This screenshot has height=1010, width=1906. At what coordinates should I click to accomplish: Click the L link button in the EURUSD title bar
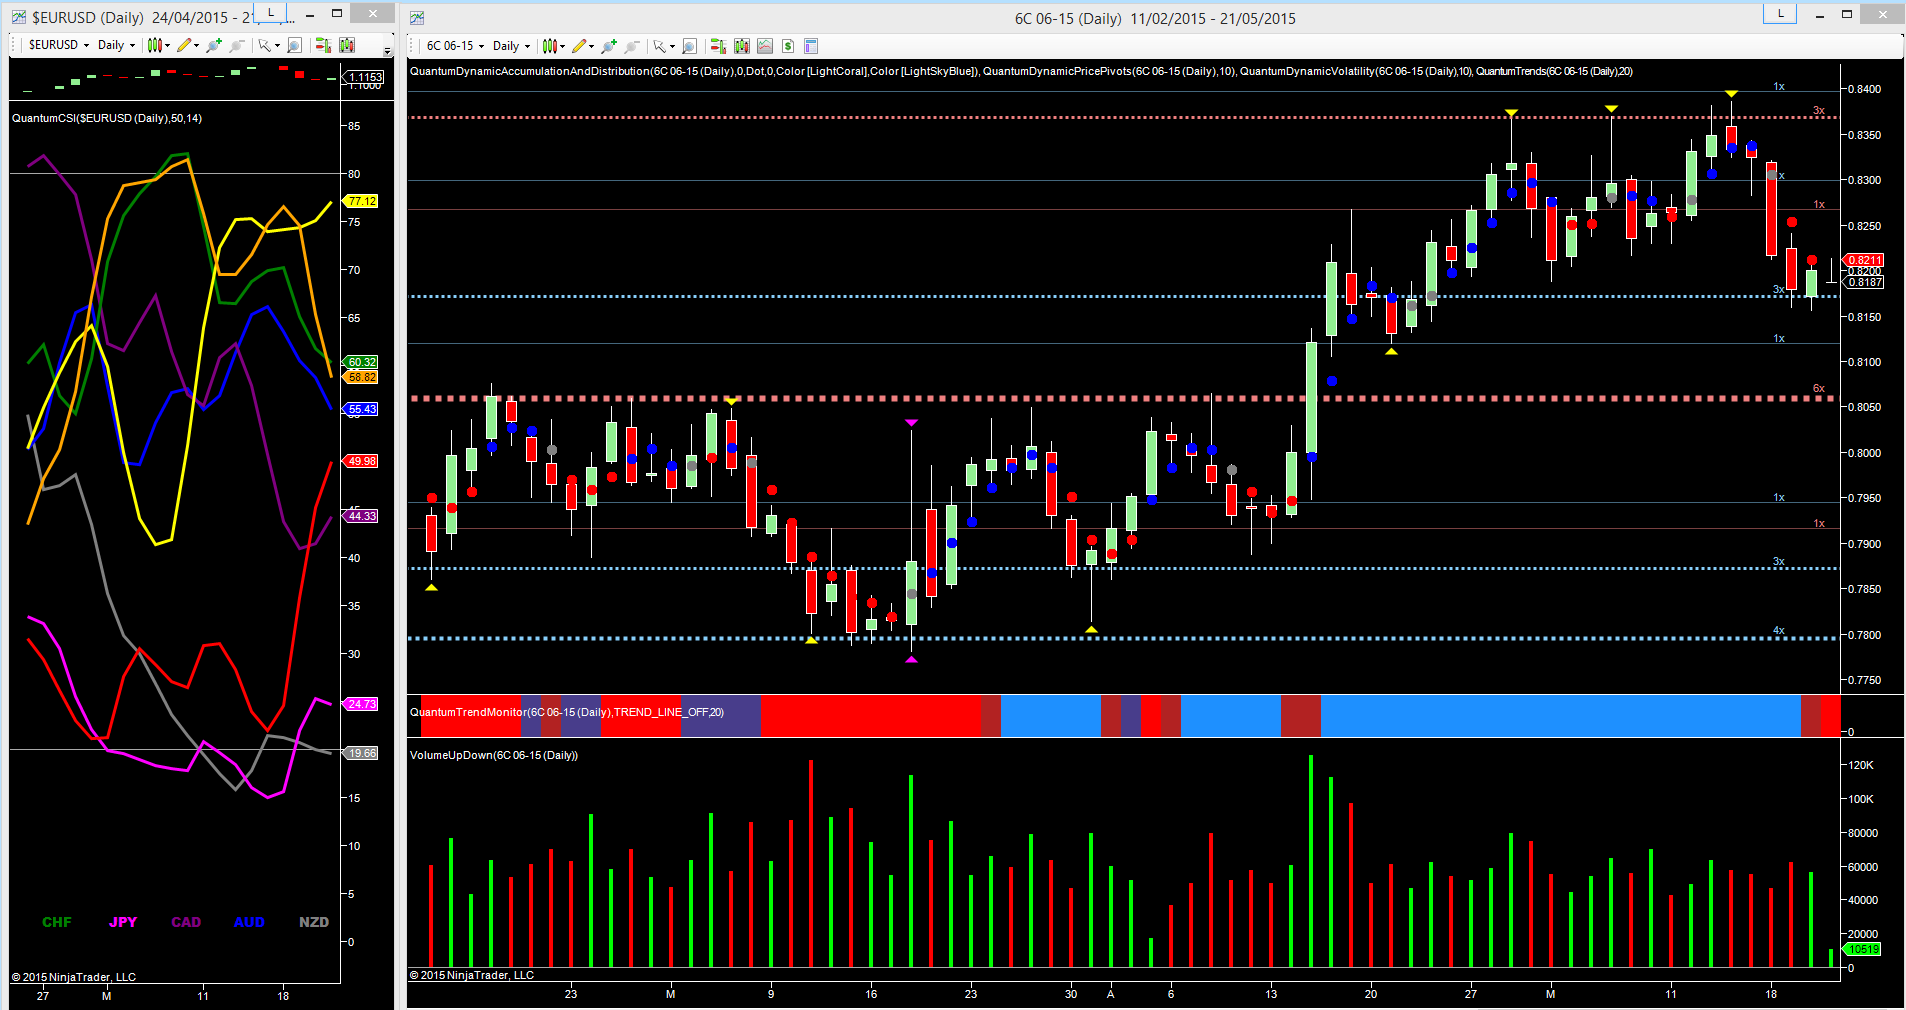(x=270, y=12)
